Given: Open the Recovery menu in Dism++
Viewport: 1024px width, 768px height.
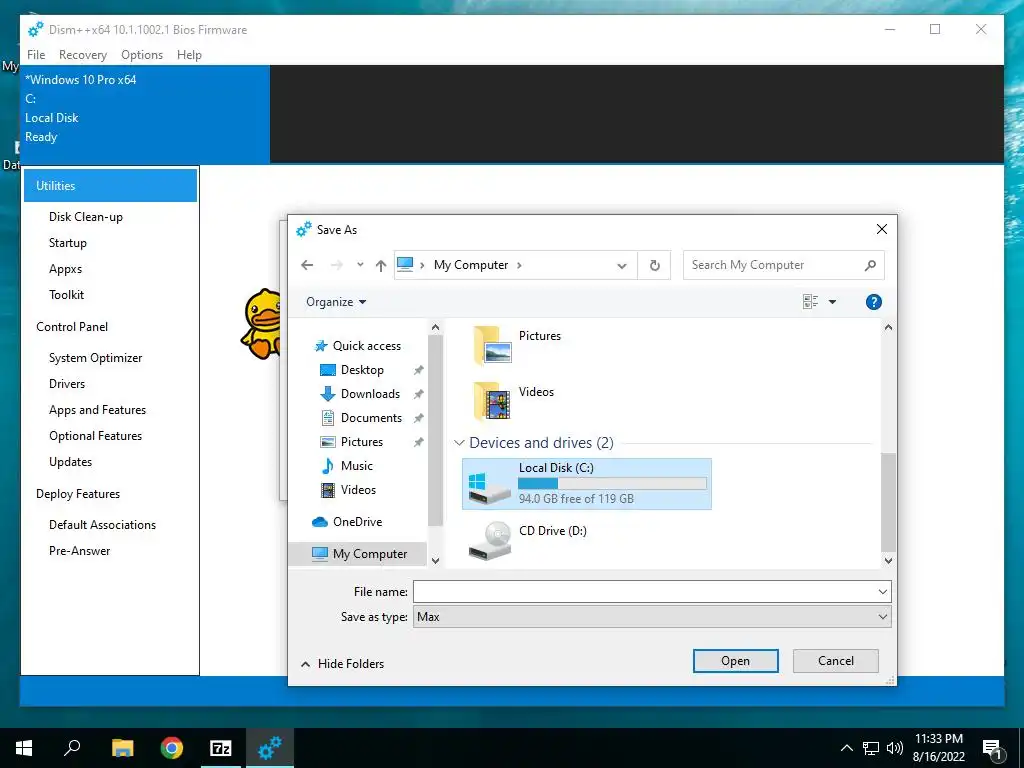Looking at the screenshot, I should click(x=83, y=55).
